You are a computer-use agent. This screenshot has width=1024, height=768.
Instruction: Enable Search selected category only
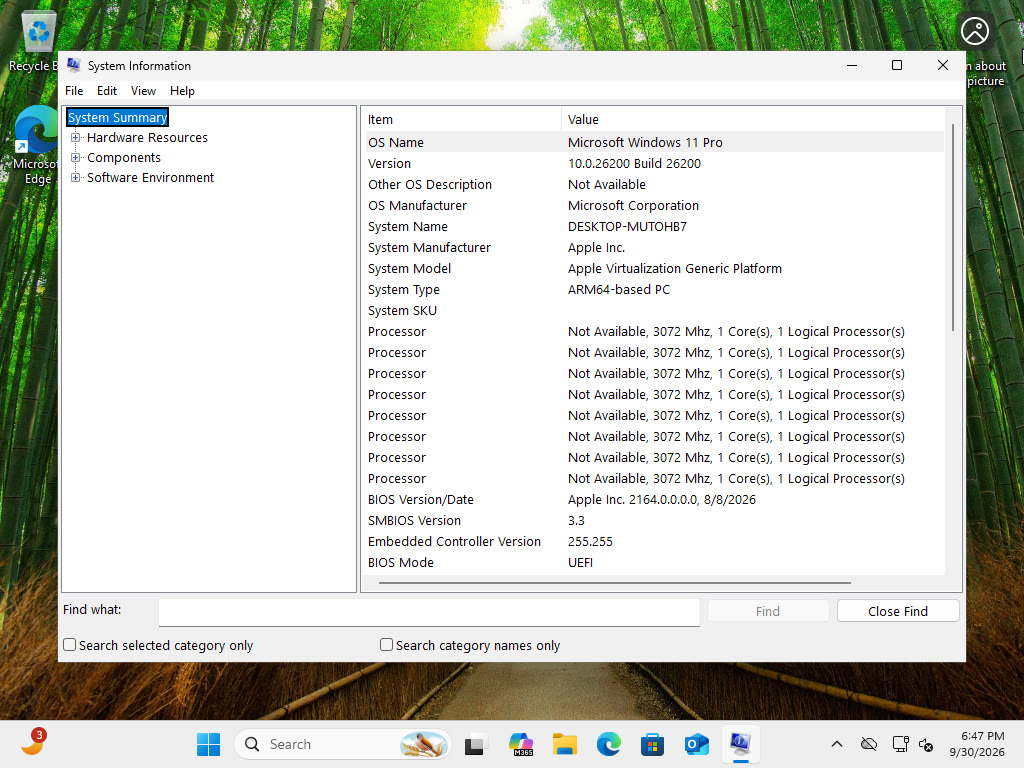coord(69,645)
